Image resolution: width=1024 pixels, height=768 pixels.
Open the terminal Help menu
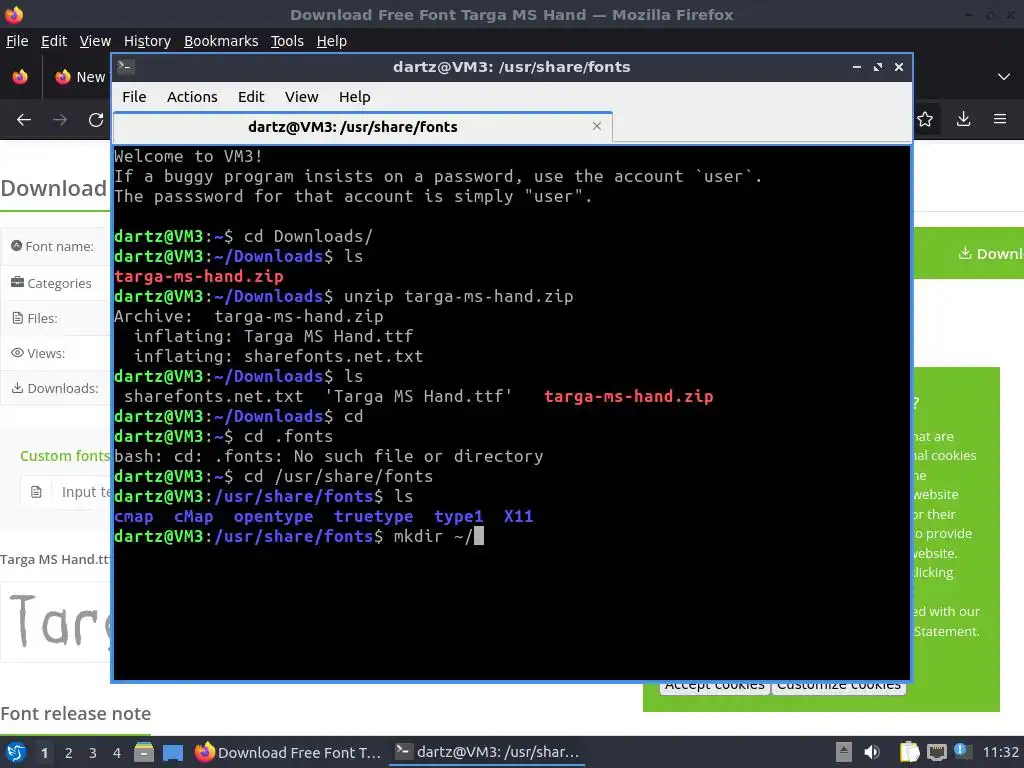click(355, 97)
